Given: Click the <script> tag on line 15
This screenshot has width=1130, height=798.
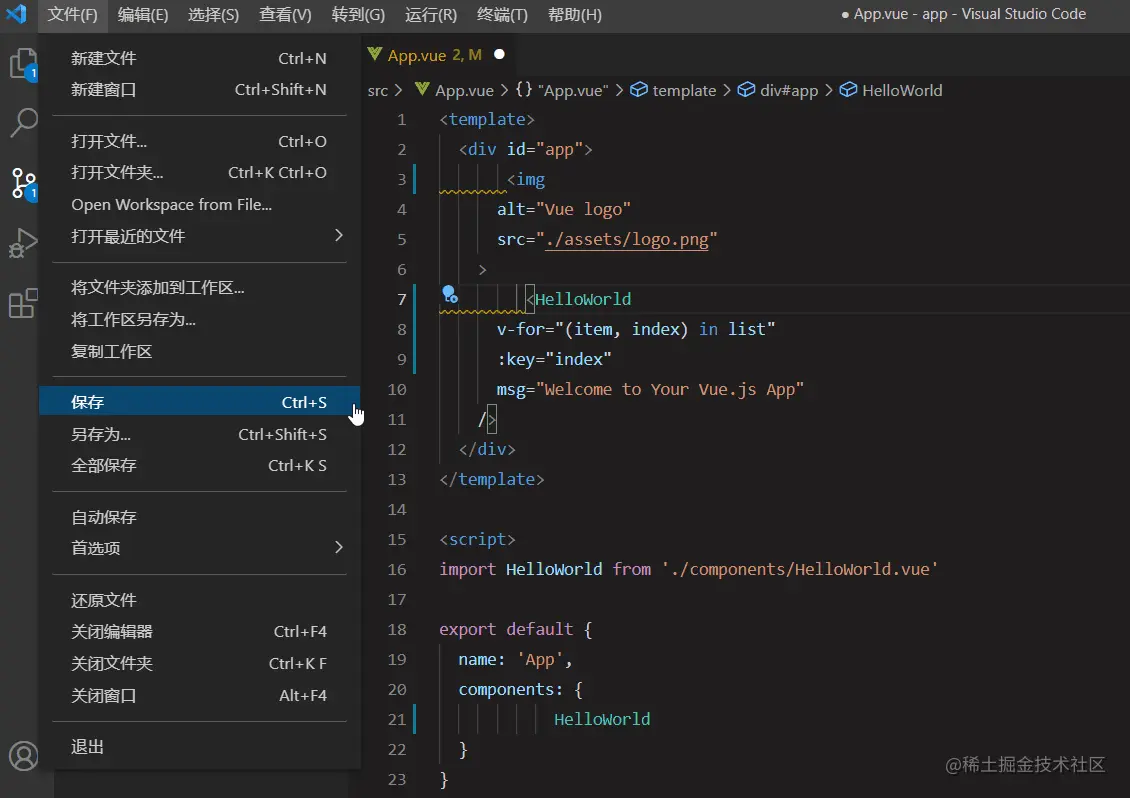Looking at the screenshot, I should [477, 539].
